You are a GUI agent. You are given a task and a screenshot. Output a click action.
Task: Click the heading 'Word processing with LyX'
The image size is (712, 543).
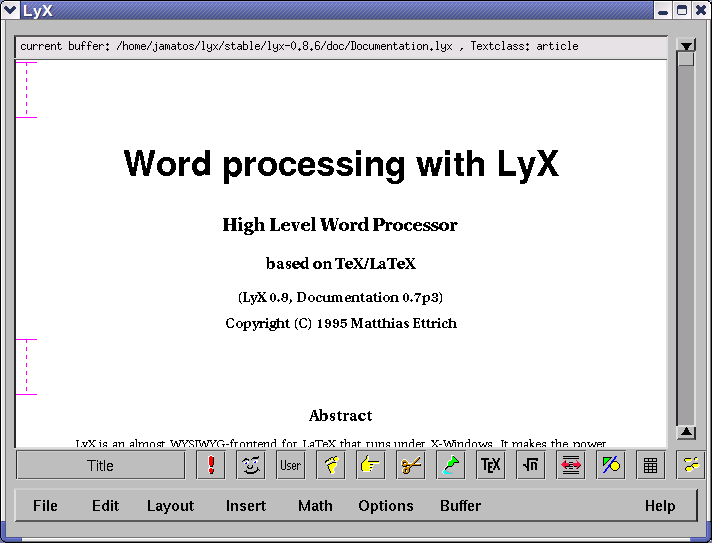pos(341,164)
